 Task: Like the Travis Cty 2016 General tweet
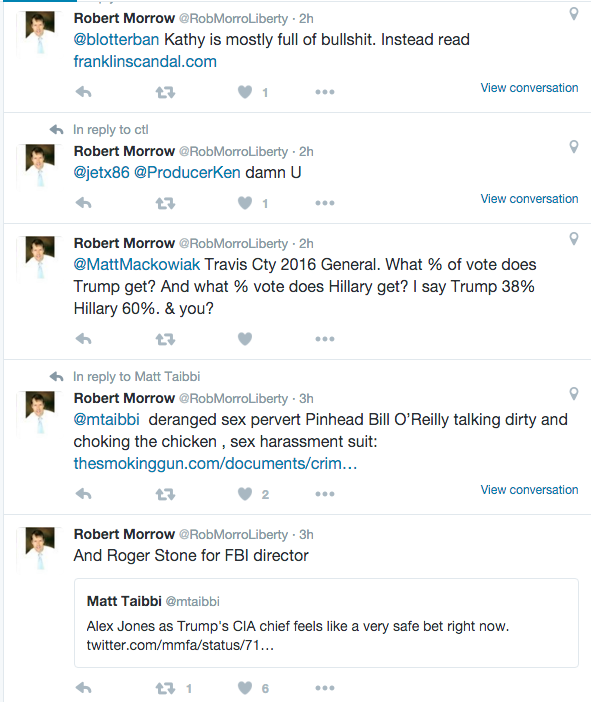coord(245,339)
